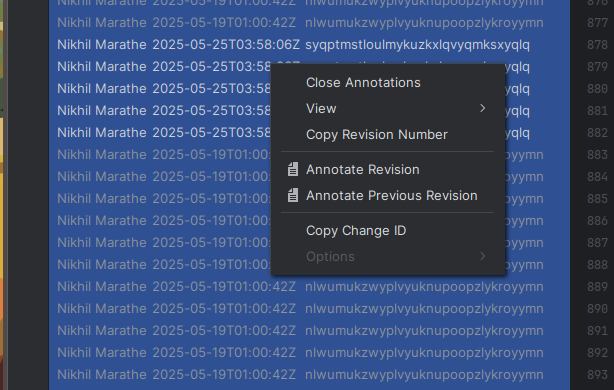Click author Nikhil Marathe on line 890
This screenshot has width=614, height=390.
tap(102, 309)
